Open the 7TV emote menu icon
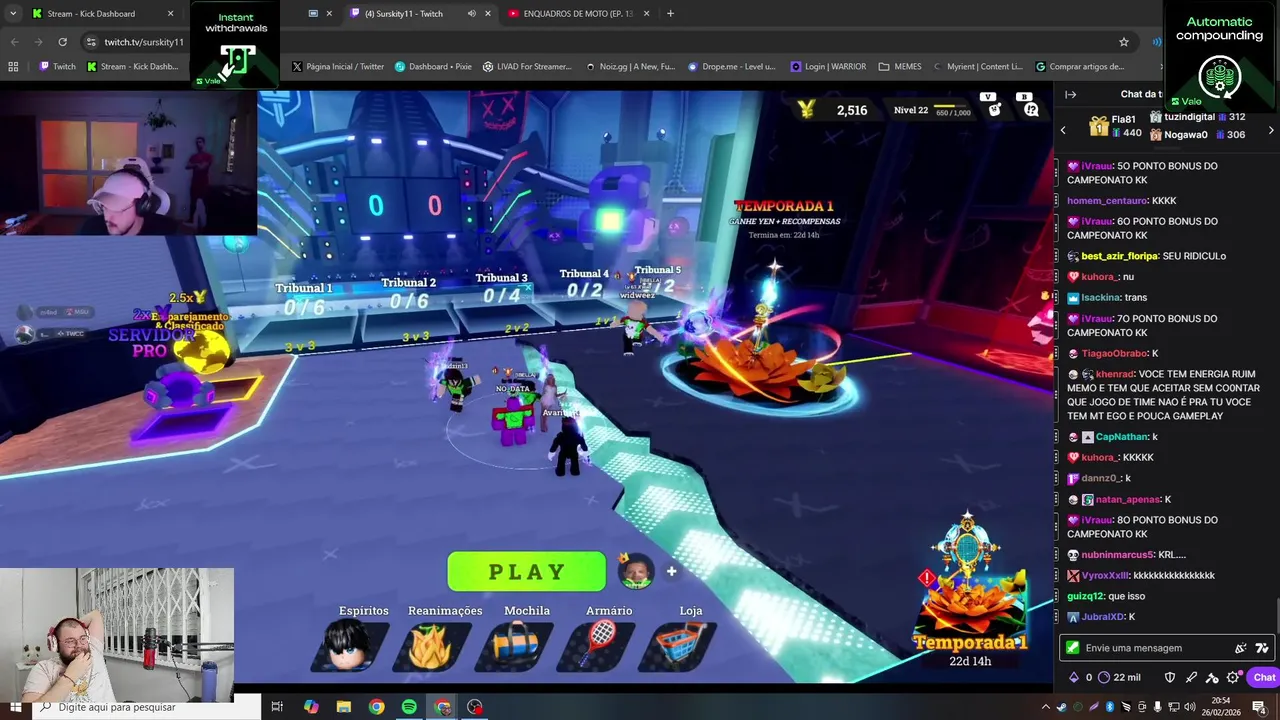This screenshot has width=1280, height=720. (x=1262, y=648)
